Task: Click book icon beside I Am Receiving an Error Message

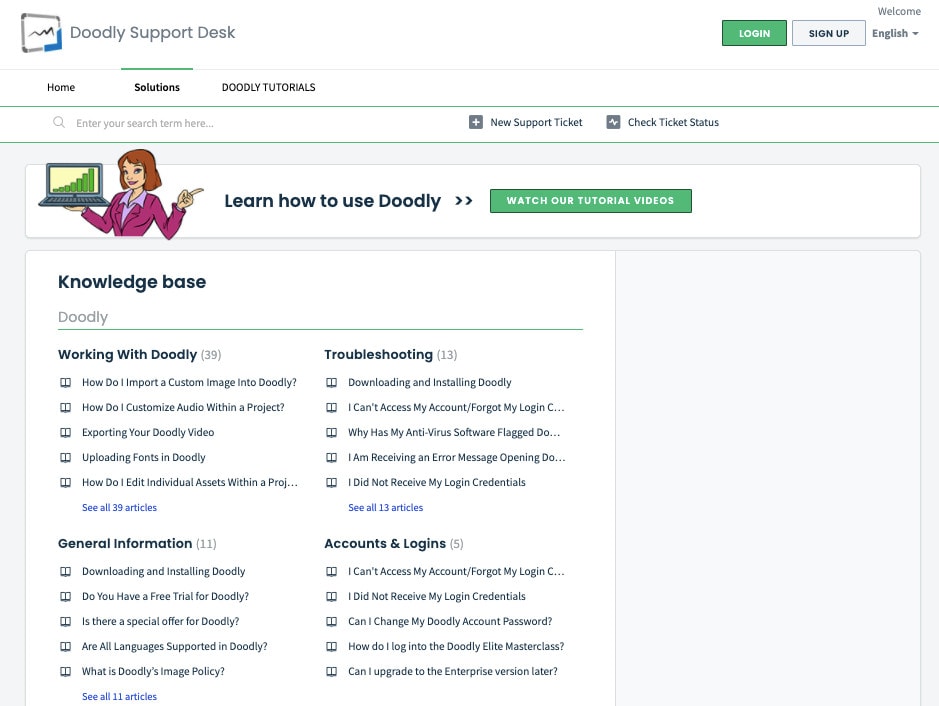Action: click(331, 457)
